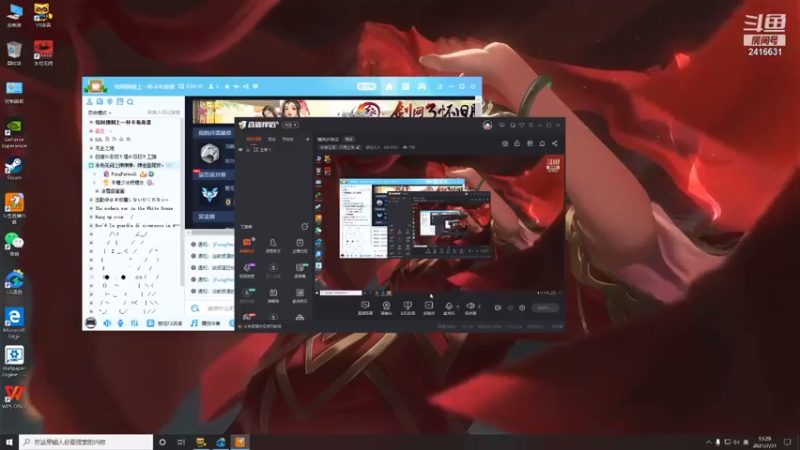Click the share icon in YY title bar
Image resolution: width=800 pixels, height=450 pixels.
(x=246, y=87)
